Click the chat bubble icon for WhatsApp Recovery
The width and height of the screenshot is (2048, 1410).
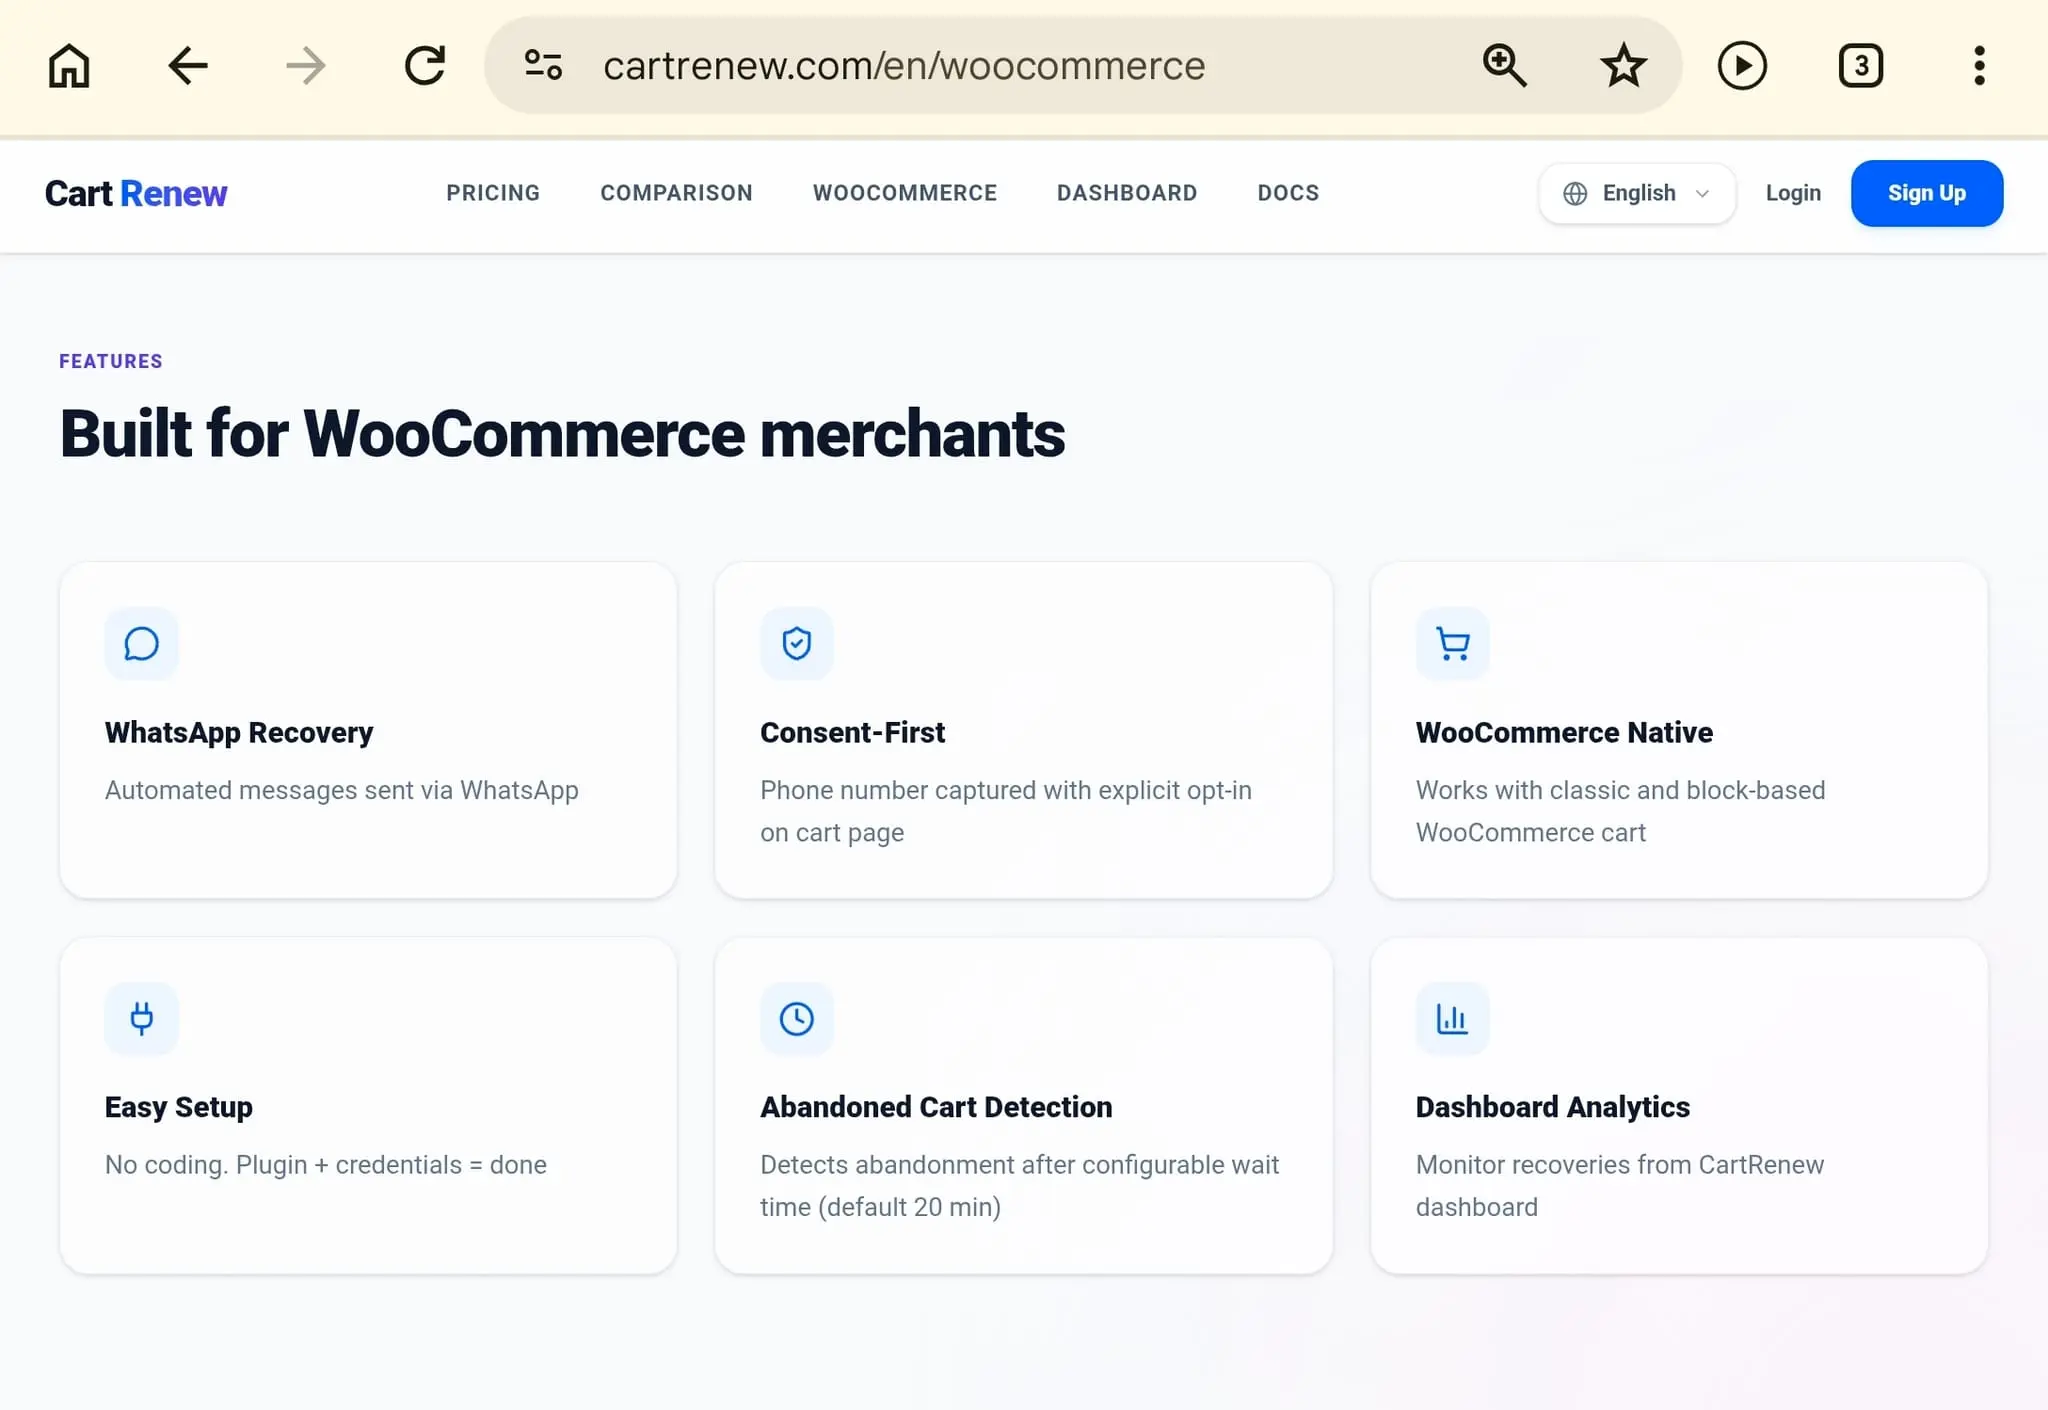pyautogui.click(x=141, y=644)
